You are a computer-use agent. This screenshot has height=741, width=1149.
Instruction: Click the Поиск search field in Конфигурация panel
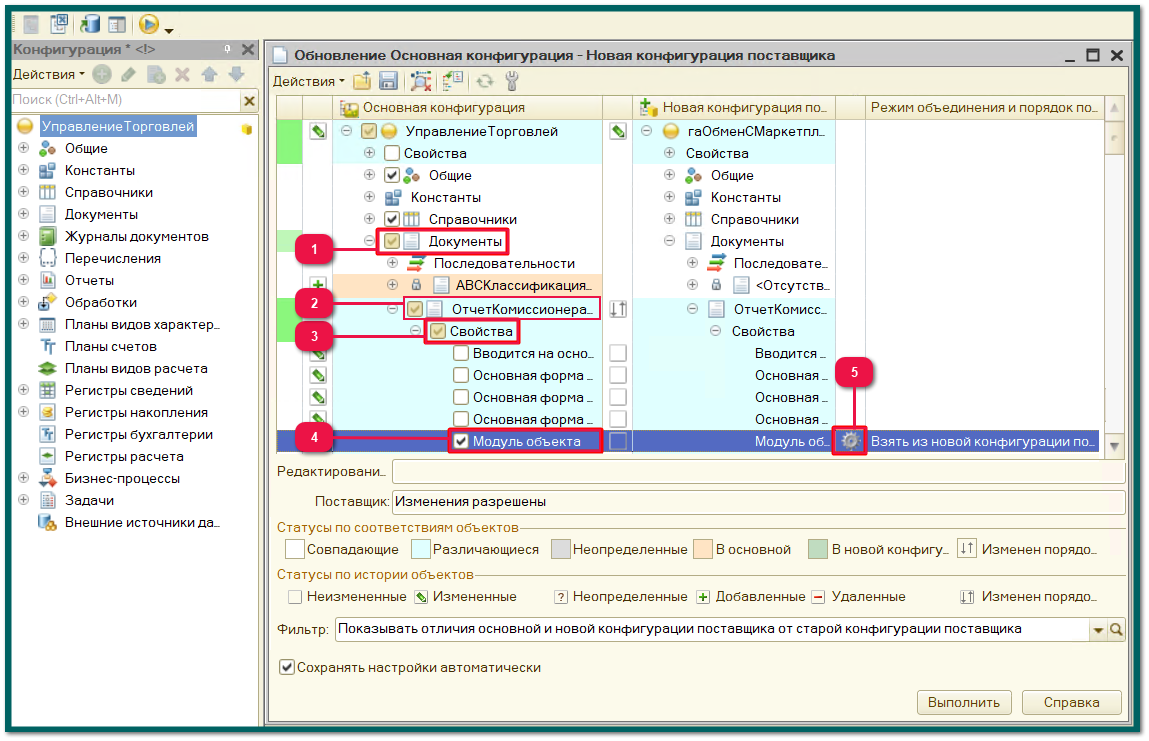[126, 100]
